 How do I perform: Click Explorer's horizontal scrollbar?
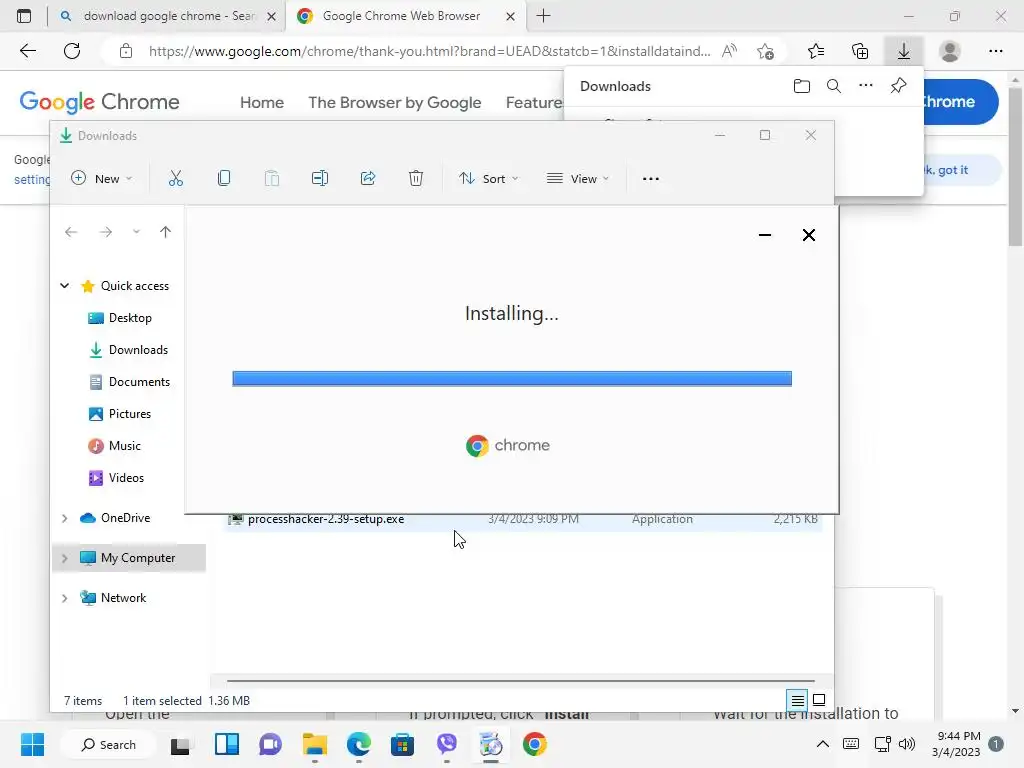point(520,680)
